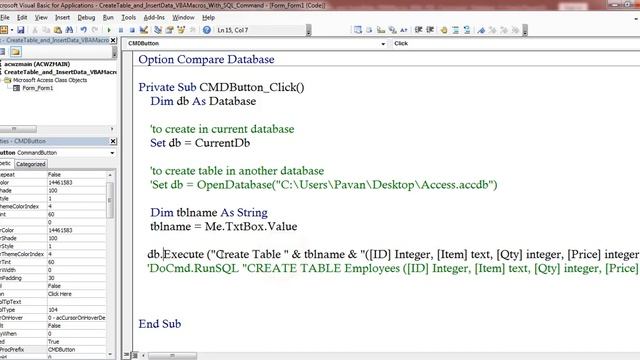Click the Indent icon
Image resolution: width=640 pixels, height=360 pixels.
[418, 30]
